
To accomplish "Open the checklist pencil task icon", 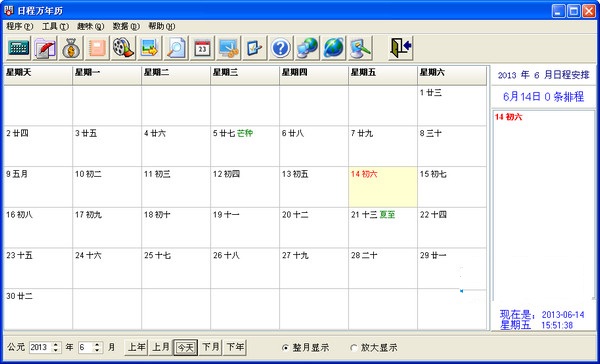I will point(254,48).
